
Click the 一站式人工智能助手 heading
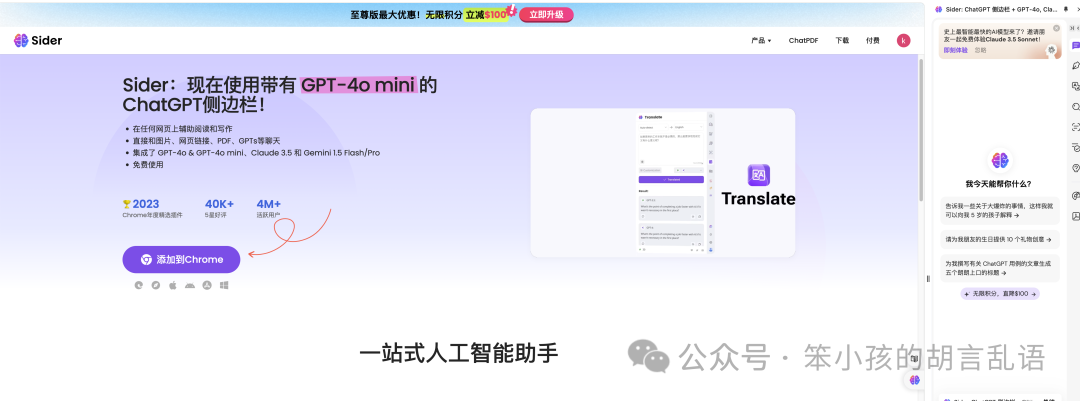[x=459, y=353]
